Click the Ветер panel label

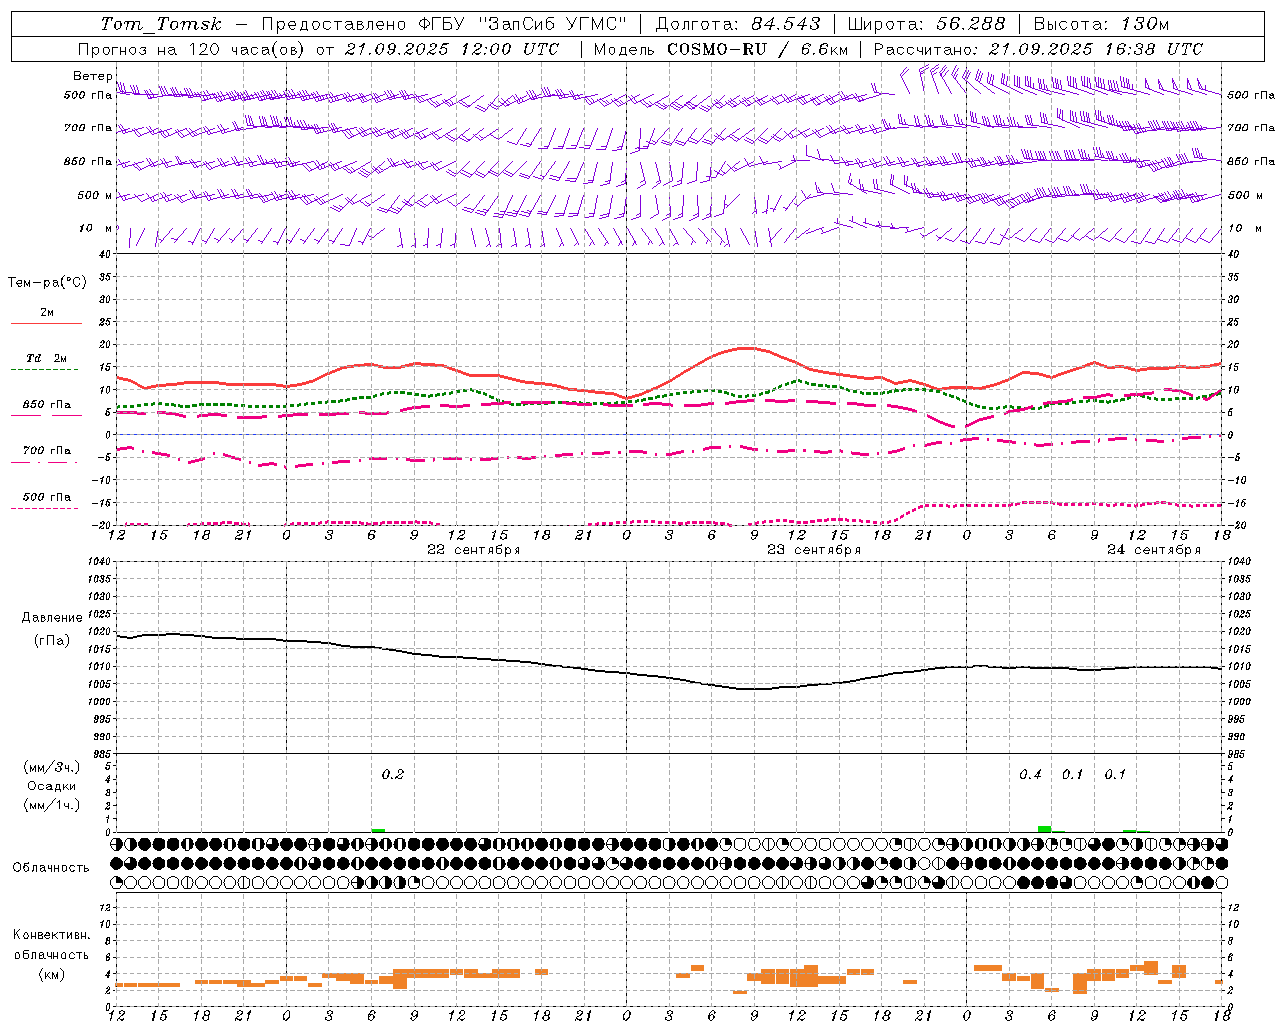tap(92, 76)
